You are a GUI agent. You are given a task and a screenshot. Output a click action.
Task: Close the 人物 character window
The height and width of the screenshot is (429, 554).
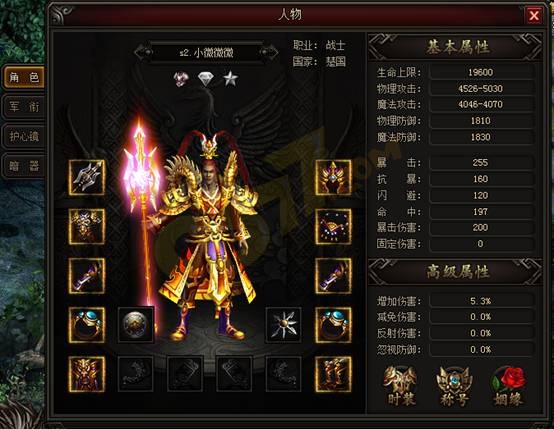pos(534,15)
